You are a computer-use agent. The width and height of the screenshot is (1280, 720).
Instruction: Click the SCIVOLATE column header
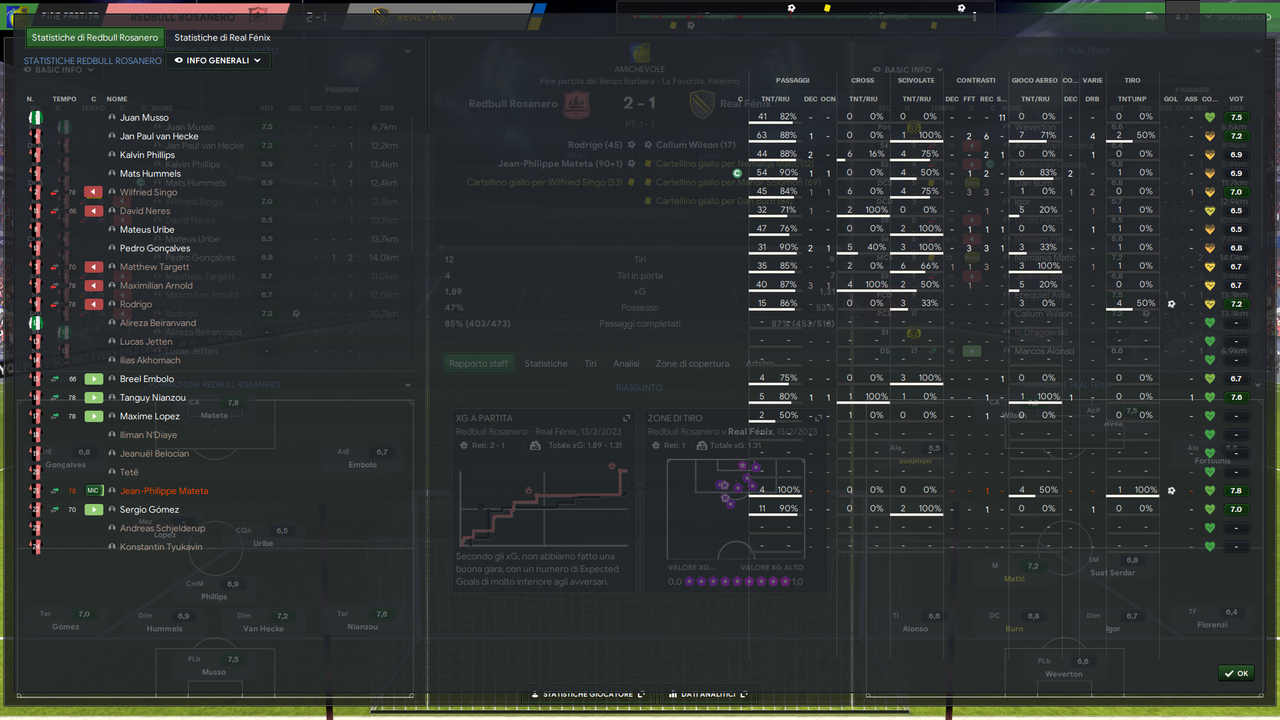point(916,80)
